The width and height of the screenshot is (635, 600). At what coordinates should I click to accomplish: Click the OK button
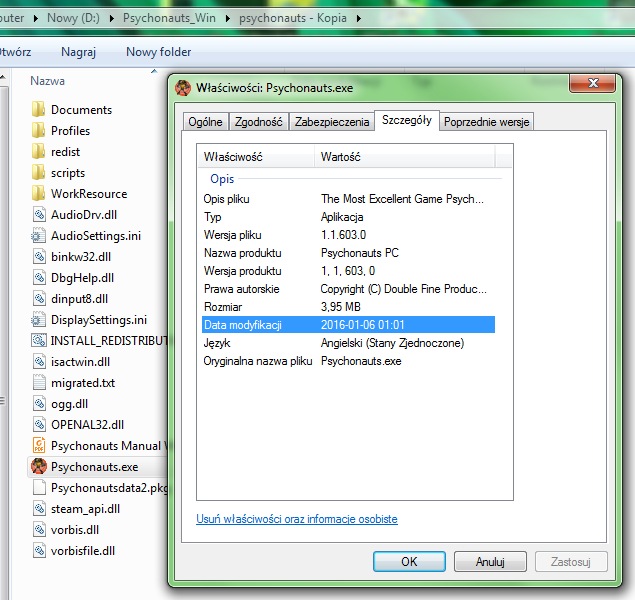(x=409, y=562)
